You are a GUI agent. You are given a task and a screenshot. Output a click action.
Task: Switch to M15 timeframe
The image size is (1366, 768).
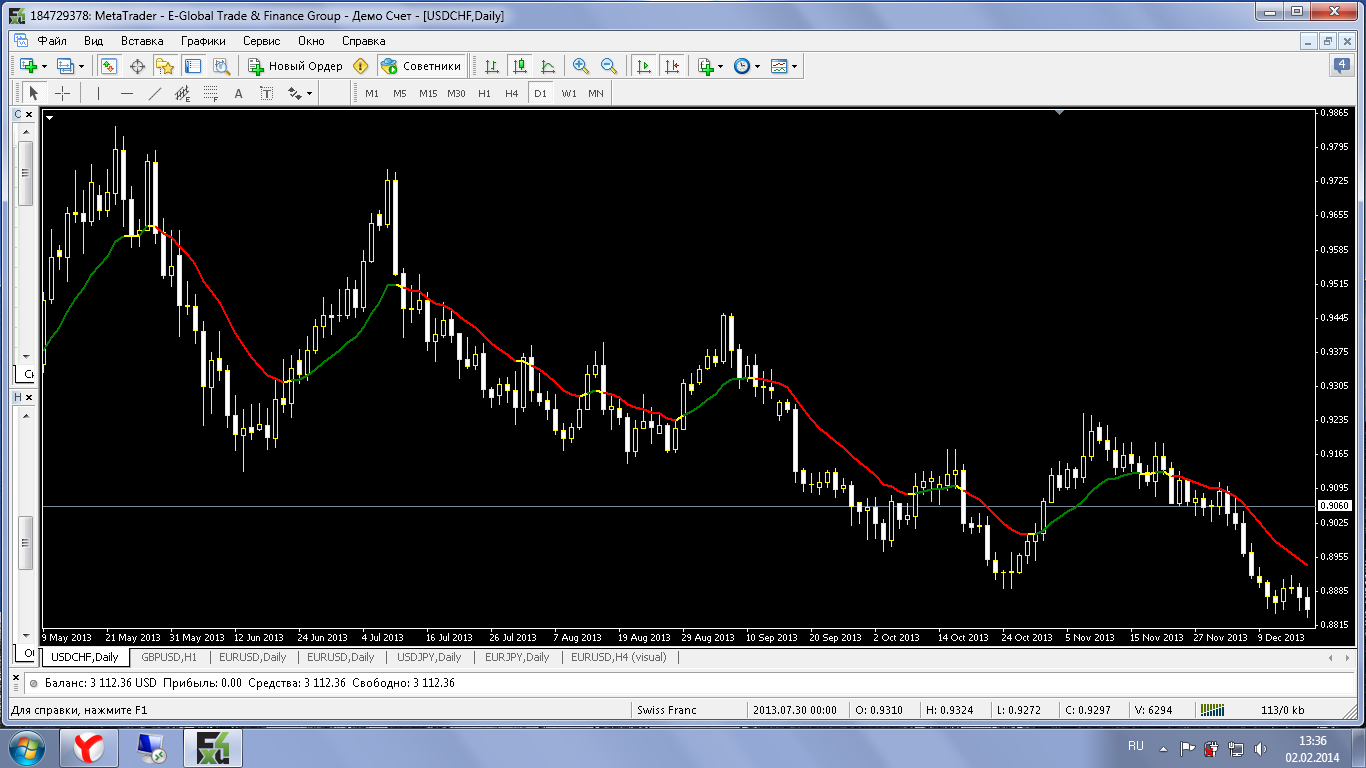pyautogui.click(x=428, y=93)
